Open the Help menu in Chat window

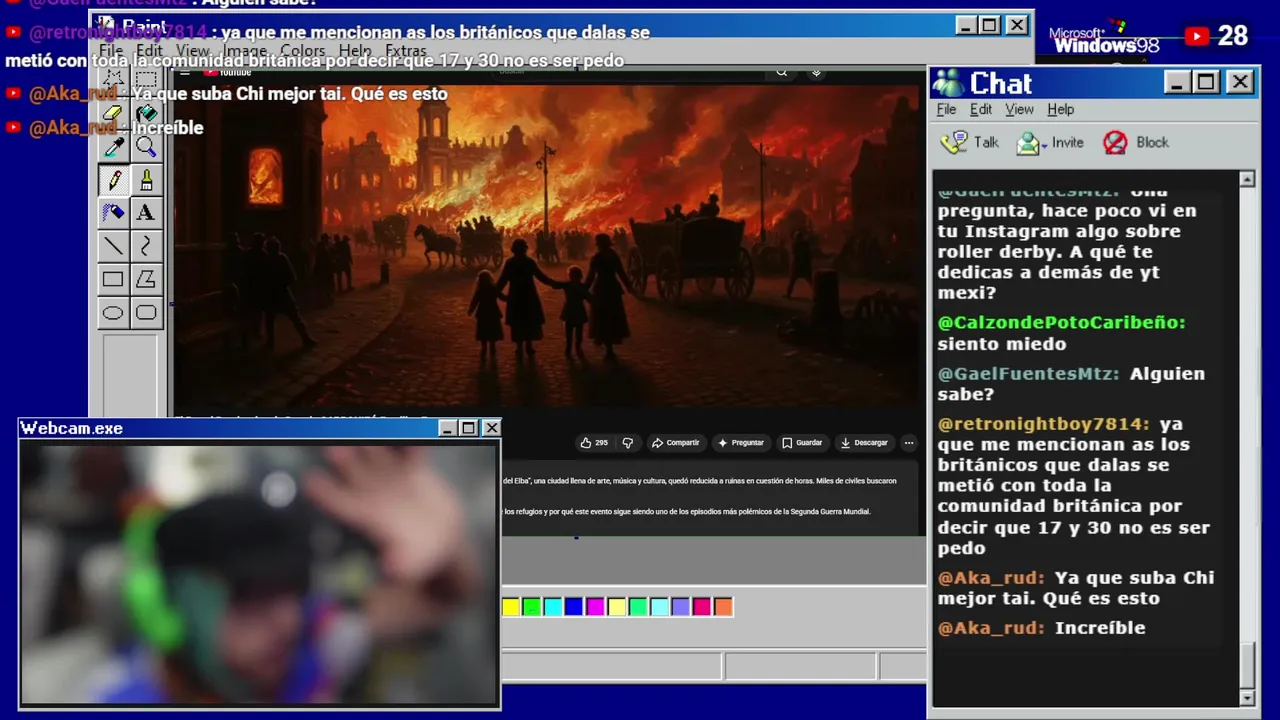click(x=1060, y=109)
